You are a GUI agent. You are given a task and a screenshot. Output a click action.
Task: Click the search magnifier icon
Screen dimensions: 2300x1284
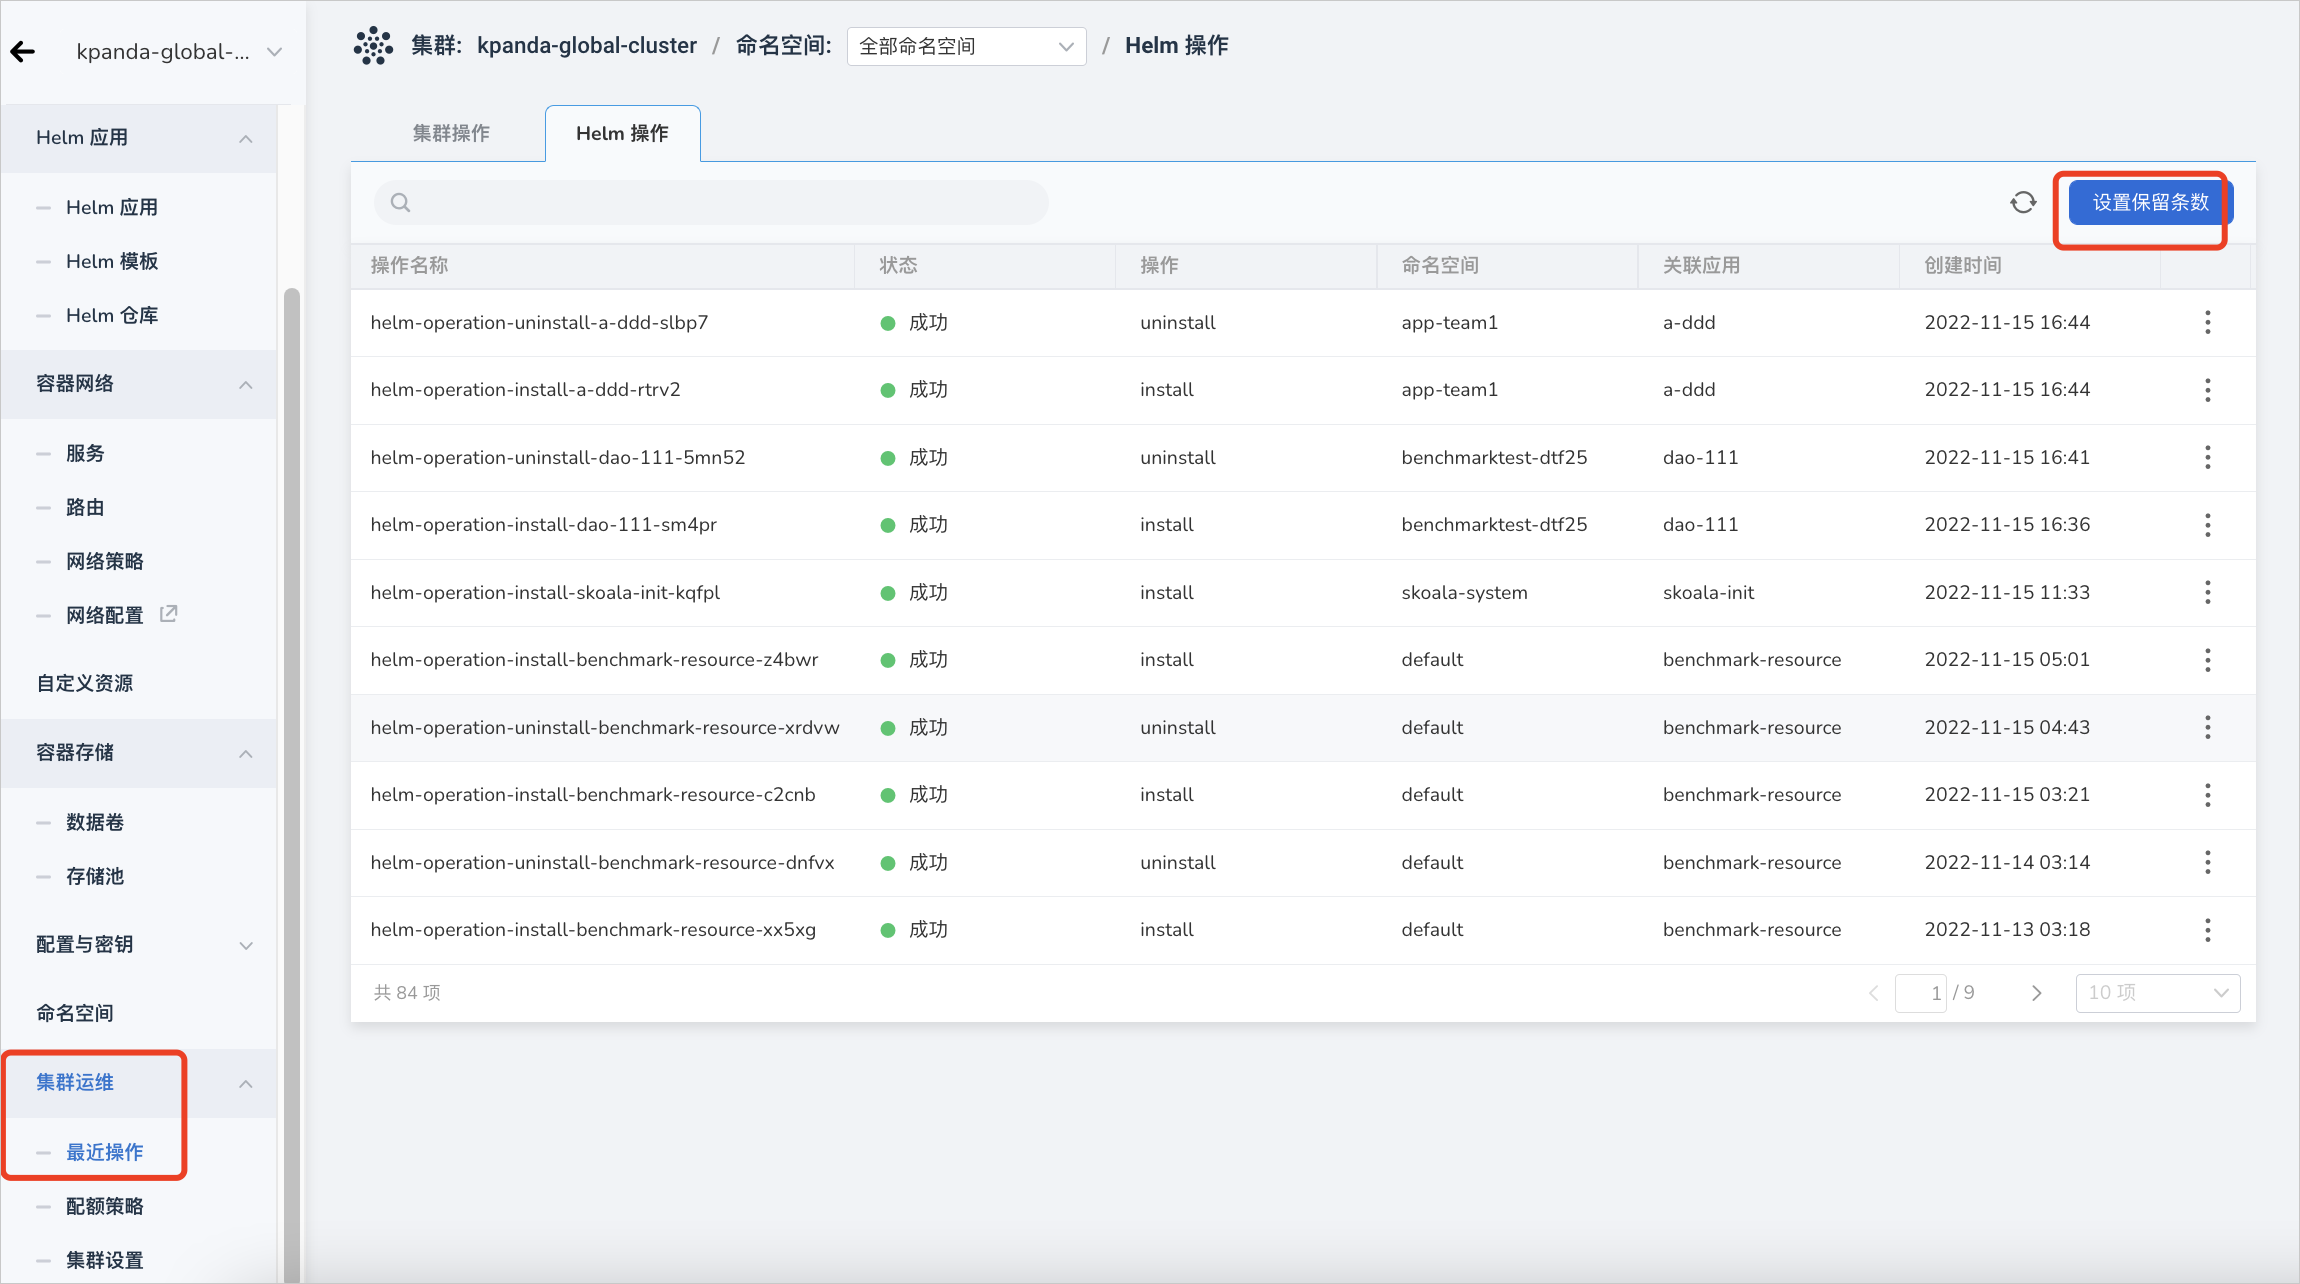401,203
